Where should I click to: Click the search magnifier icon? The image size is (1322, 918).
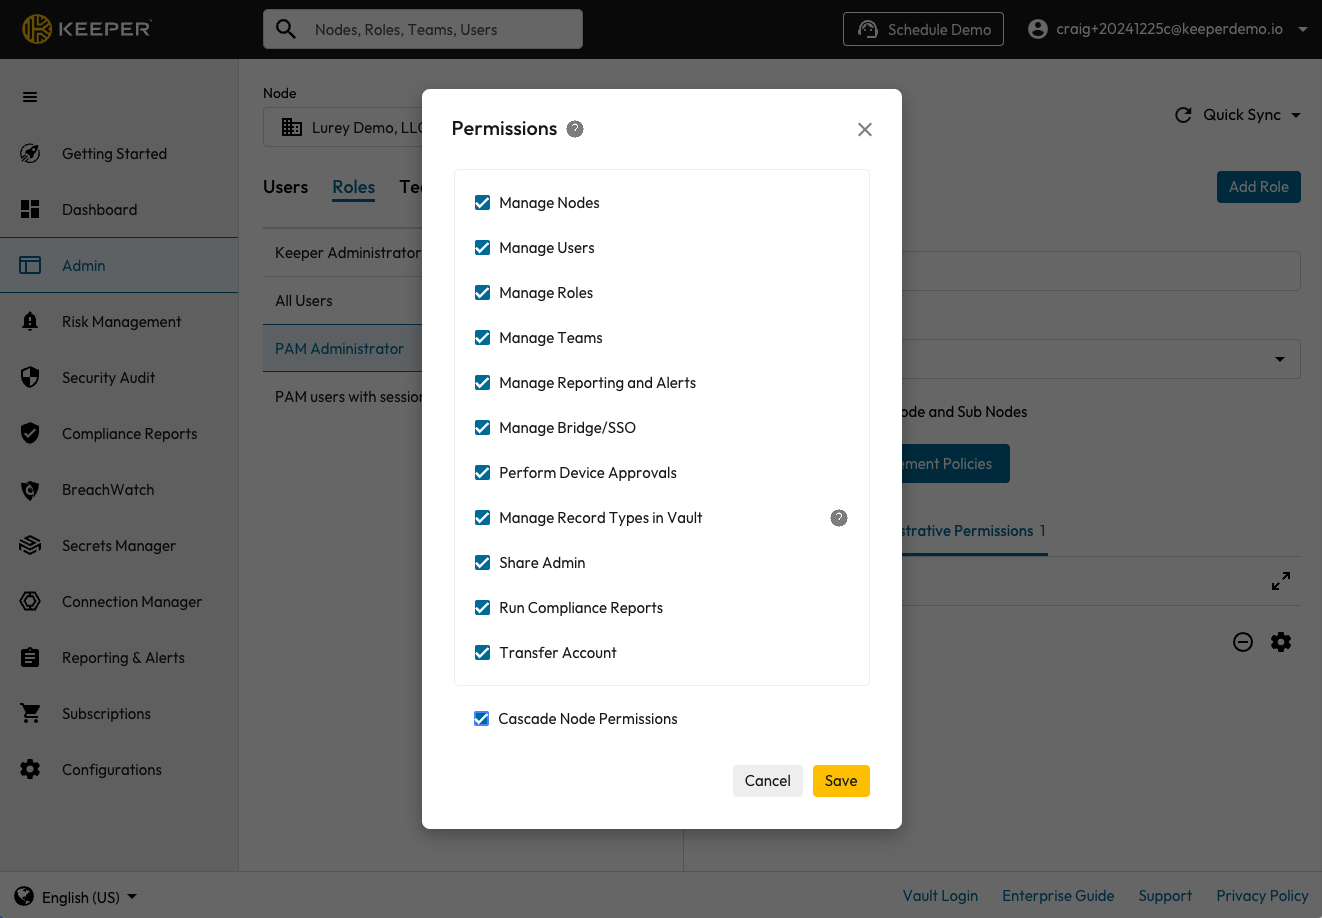coord(286,29)
